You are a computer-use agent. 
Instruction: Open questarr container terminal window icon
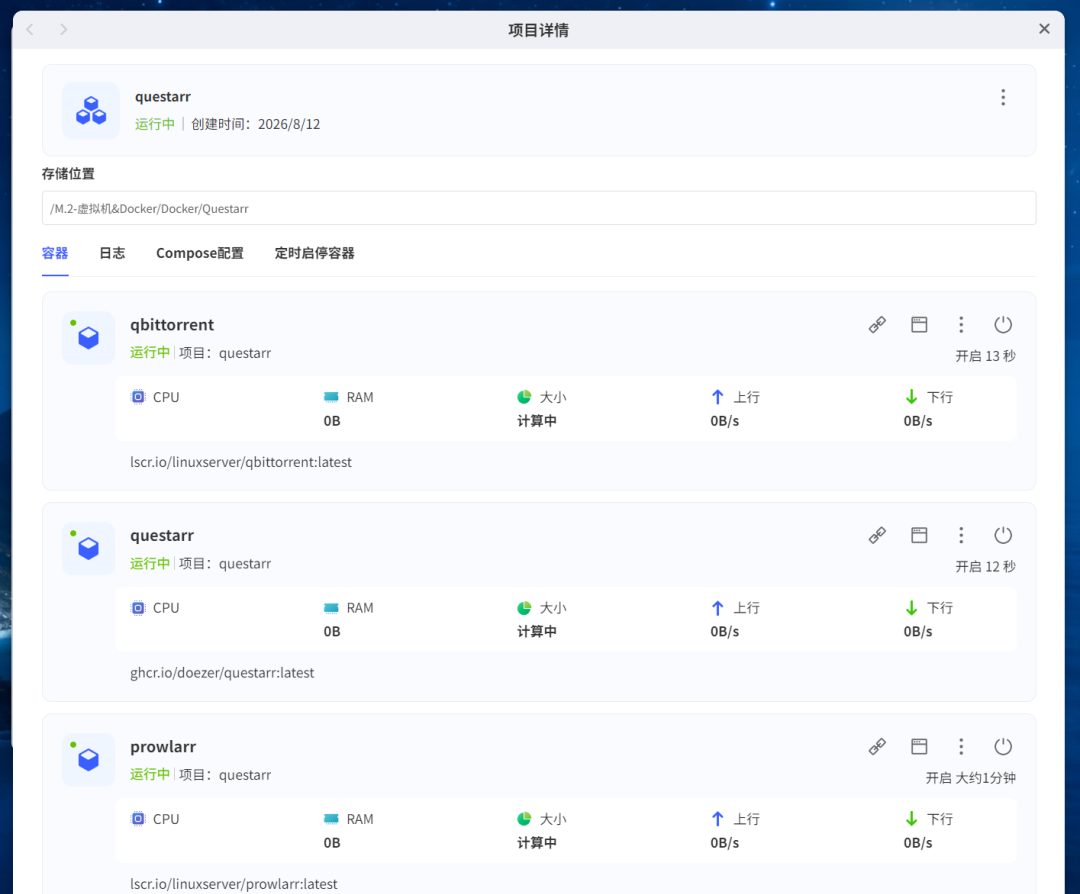pos(919,535)
